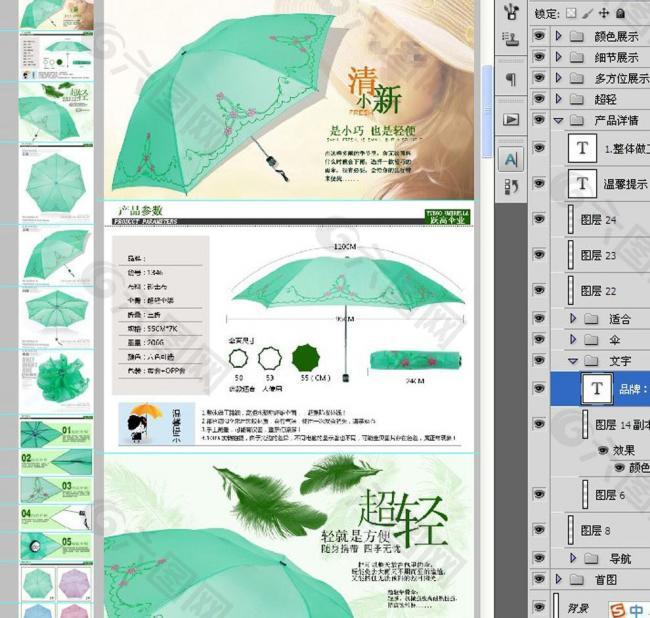This screenshot has width=650, height=618.
Task: Click the open eight-rib umbrella top-view thumbnail
Action: point(56,184)
